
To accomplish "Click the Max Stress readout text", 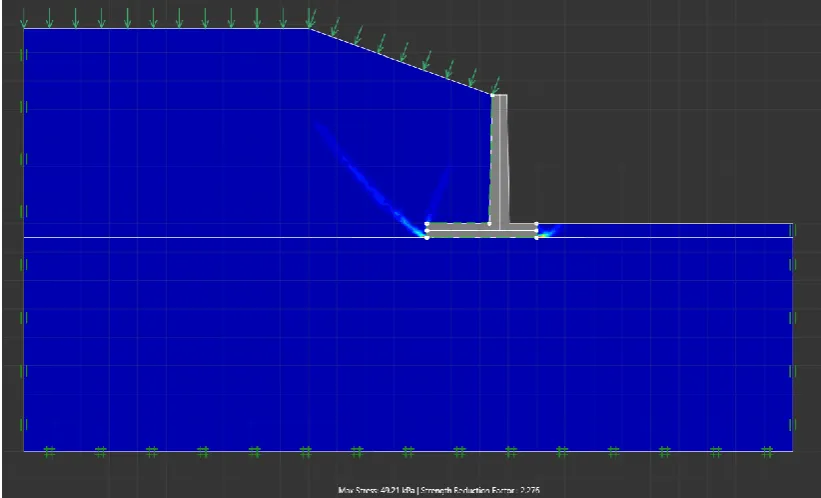I will 377,491.
